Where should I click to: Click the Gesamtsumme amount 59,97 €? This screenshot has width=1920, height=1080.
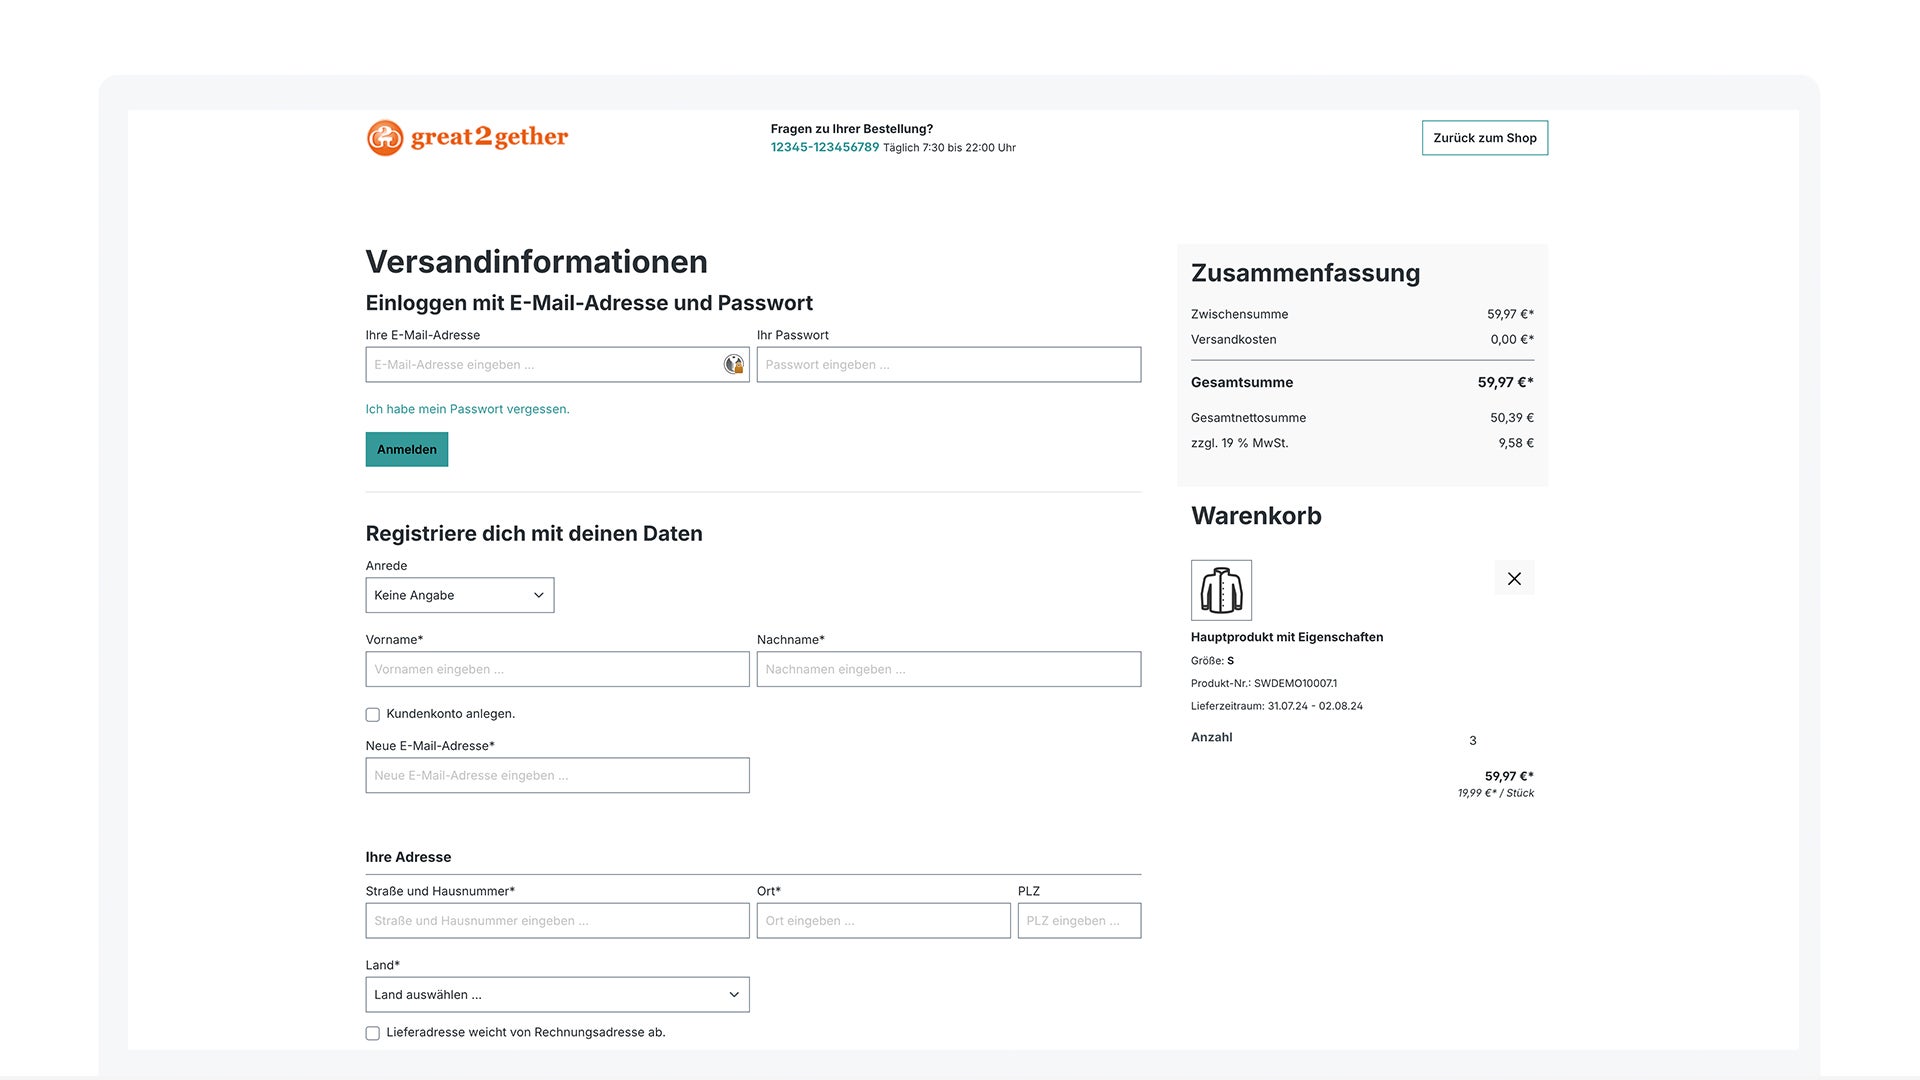[x=1506, y=382]
